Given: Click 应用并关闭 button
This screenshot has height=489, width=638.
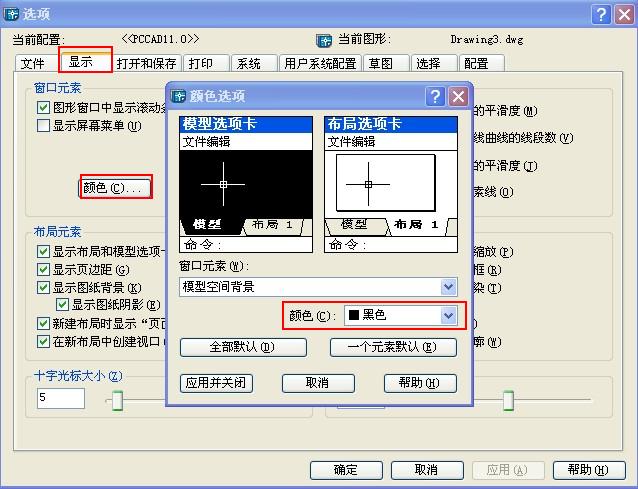Looking at the screenshot, I should click(216, 383).
